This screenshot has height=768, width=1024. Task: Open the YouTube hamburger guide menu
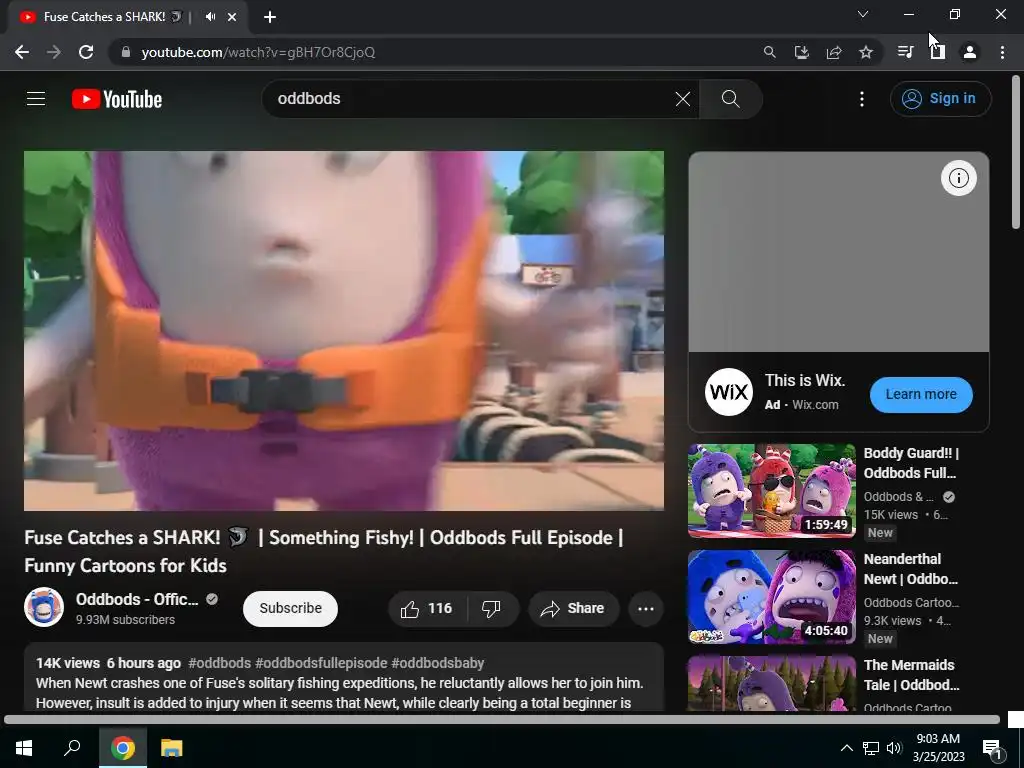[36, 99]
